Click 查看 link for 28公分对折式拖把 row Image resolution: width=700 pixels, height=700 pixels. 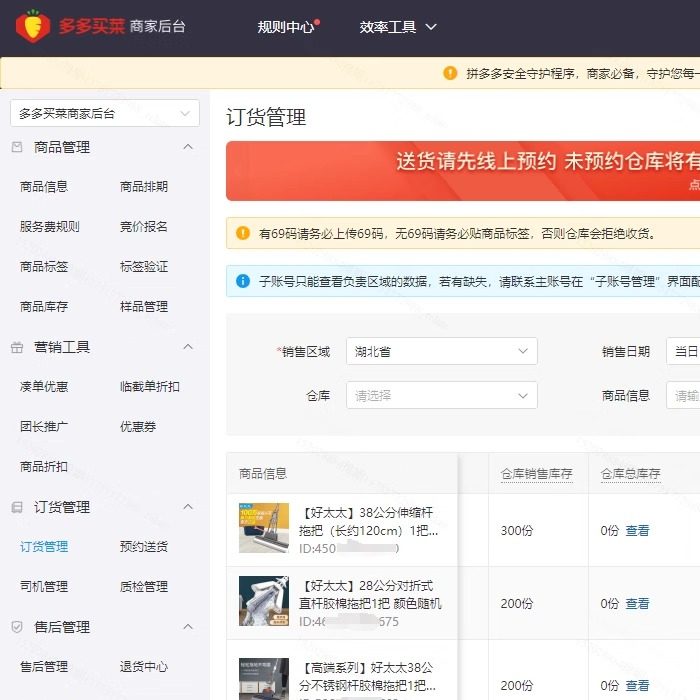click(637, 604)
